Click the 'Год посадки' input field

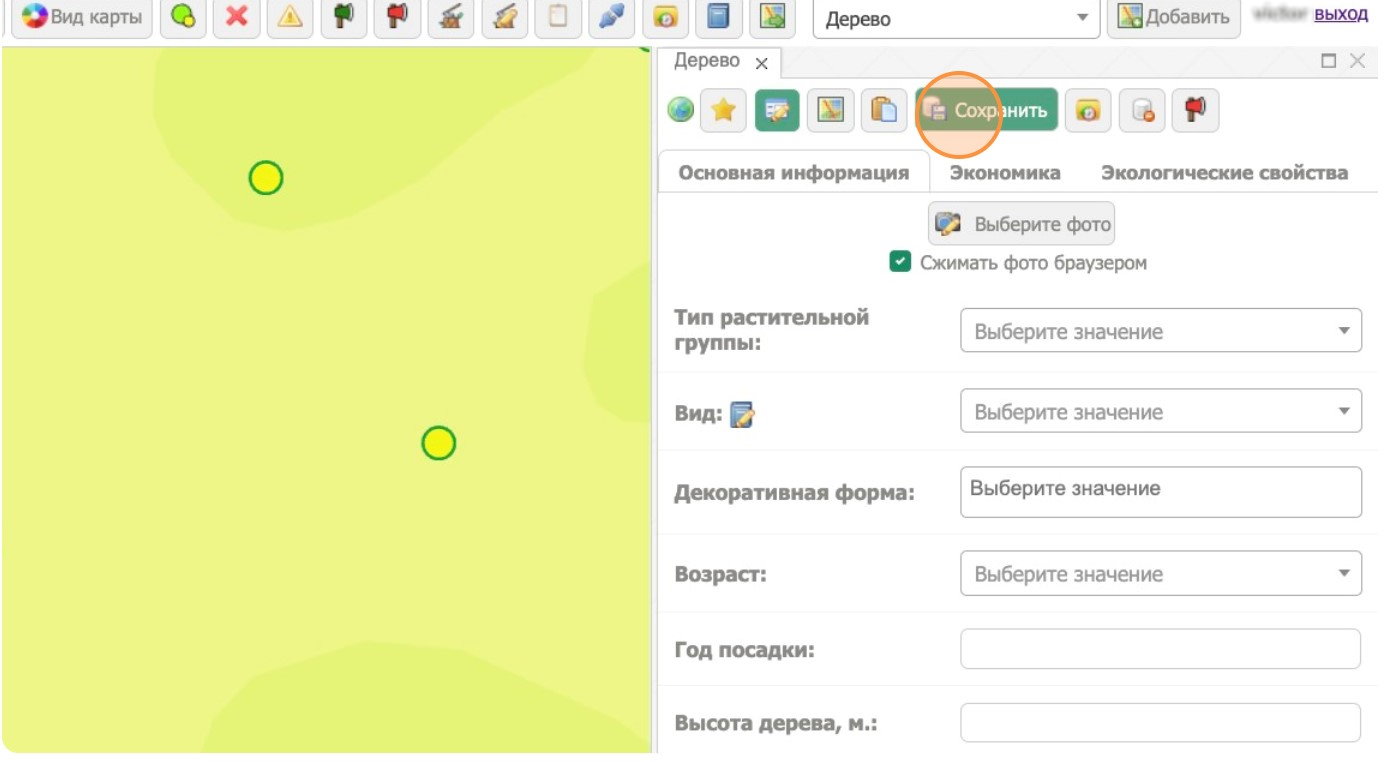coord(1161,649)
